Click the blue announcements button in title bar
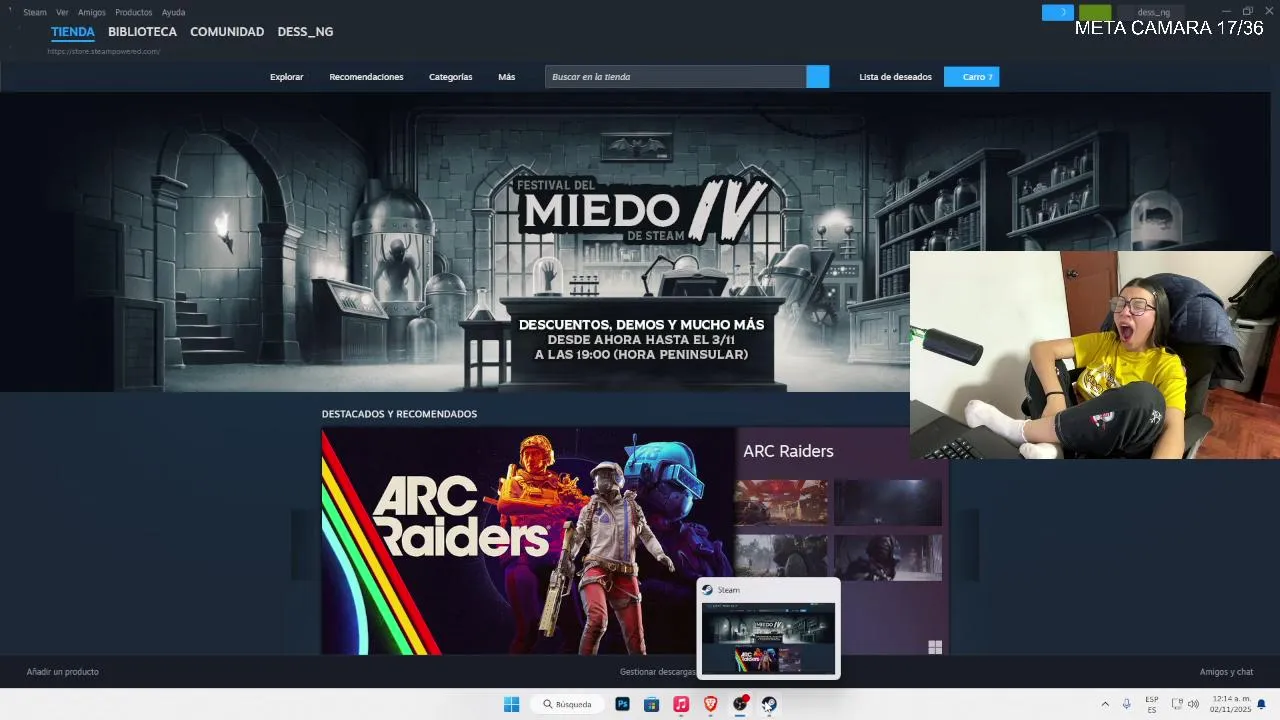 pyautogui.click(x=1058, y=12)
